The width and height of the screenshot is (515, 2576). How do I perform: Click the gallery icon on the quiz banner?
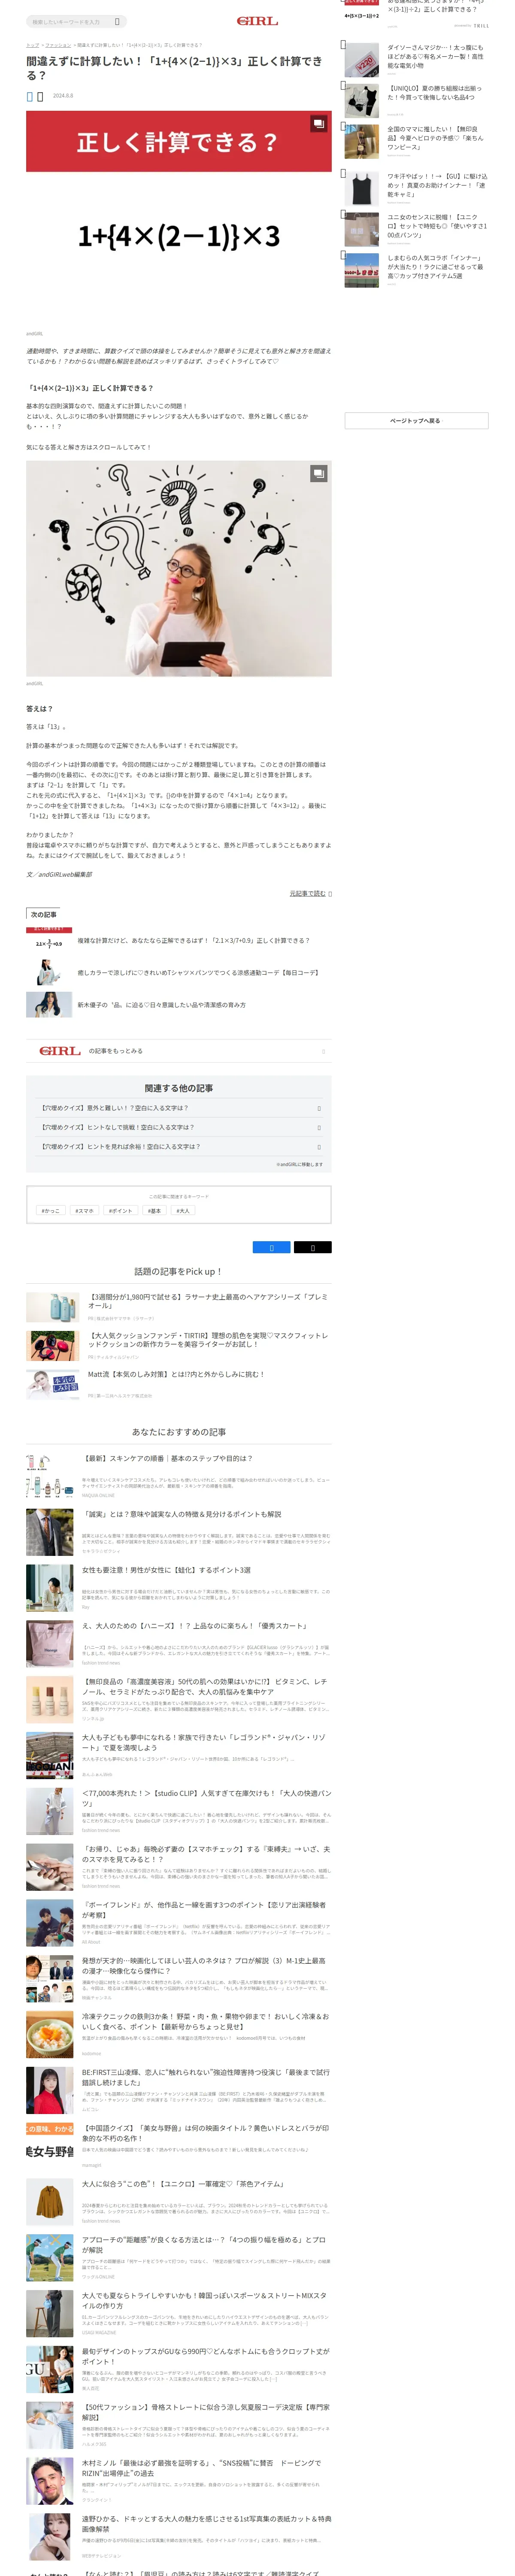click(319, 123)
